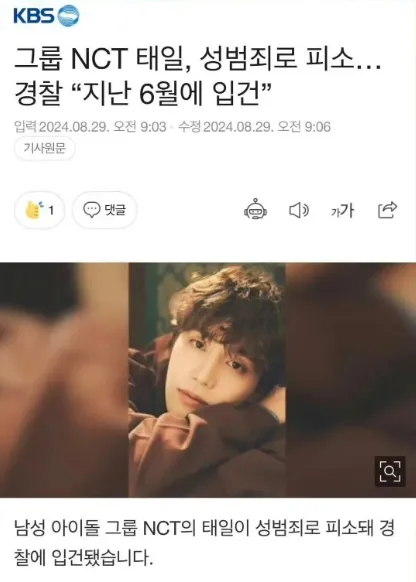This screenshot has height=582, width=416.
Task: Click the blurred left image area
Action: (64, 380)
